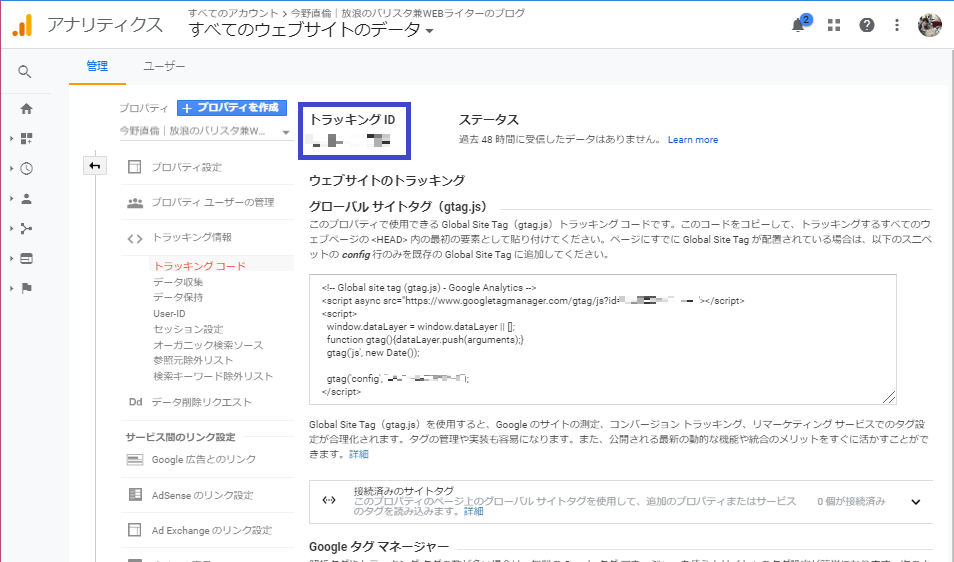The width and height of the screenshot is (954, 562).
Task: Click 詳細 link in 接続済みのサイトタグ box
Action: click(473, 511)
